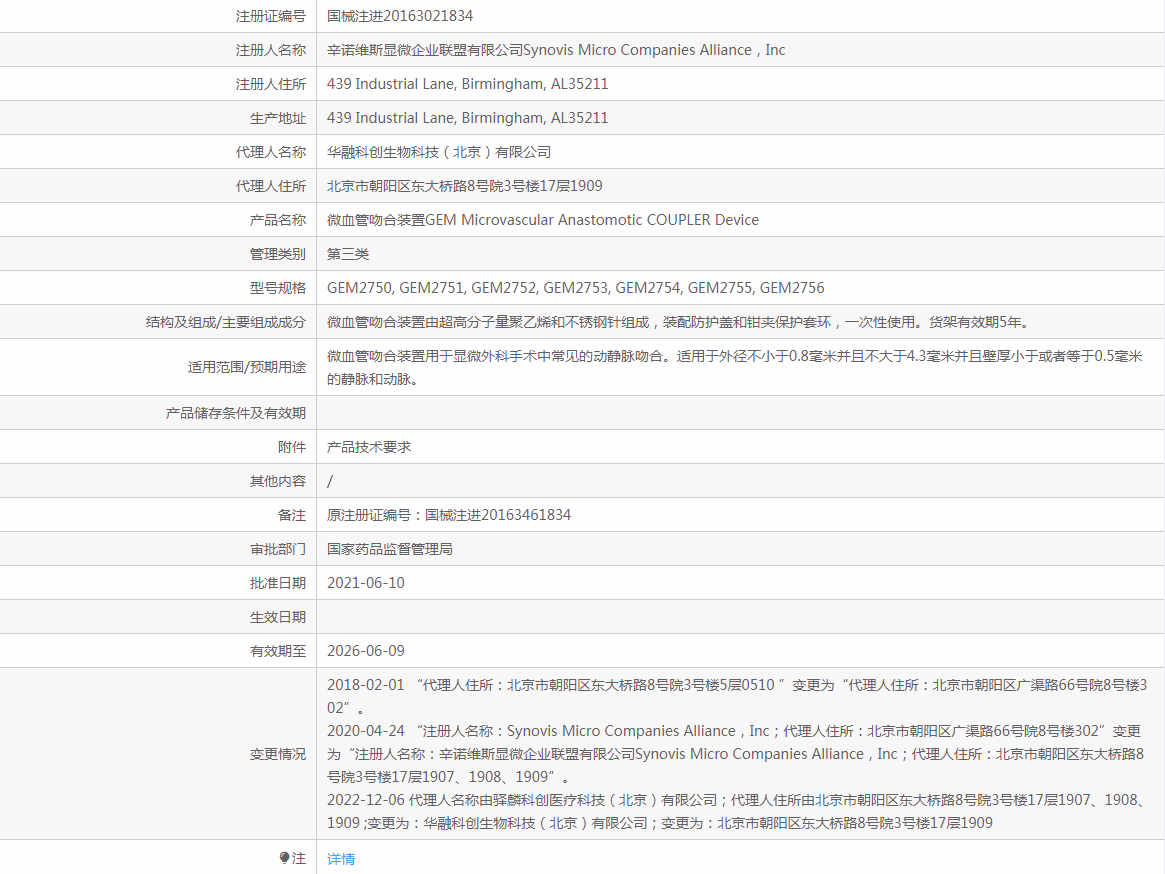
Task: Click the 适用范围/预期用途 label
Action: click(x=247, y=367)
